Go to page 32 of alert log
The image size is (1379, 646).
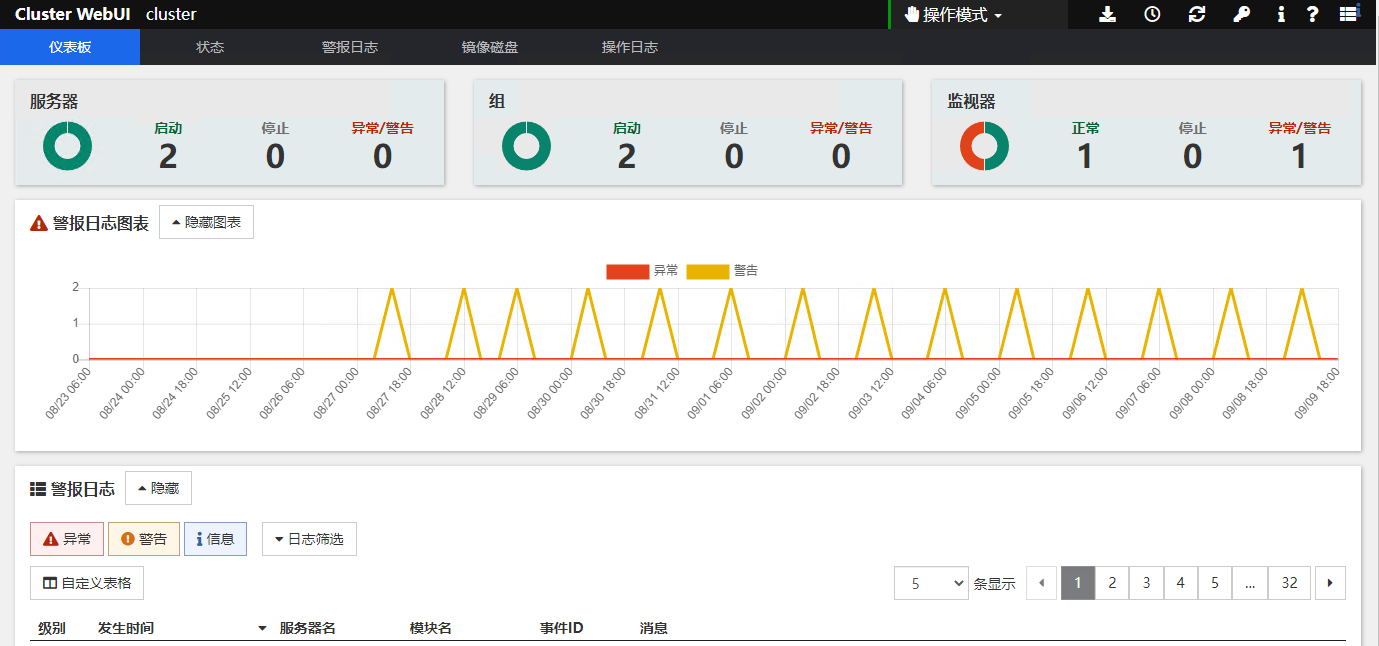click(x=1289, y=583)
